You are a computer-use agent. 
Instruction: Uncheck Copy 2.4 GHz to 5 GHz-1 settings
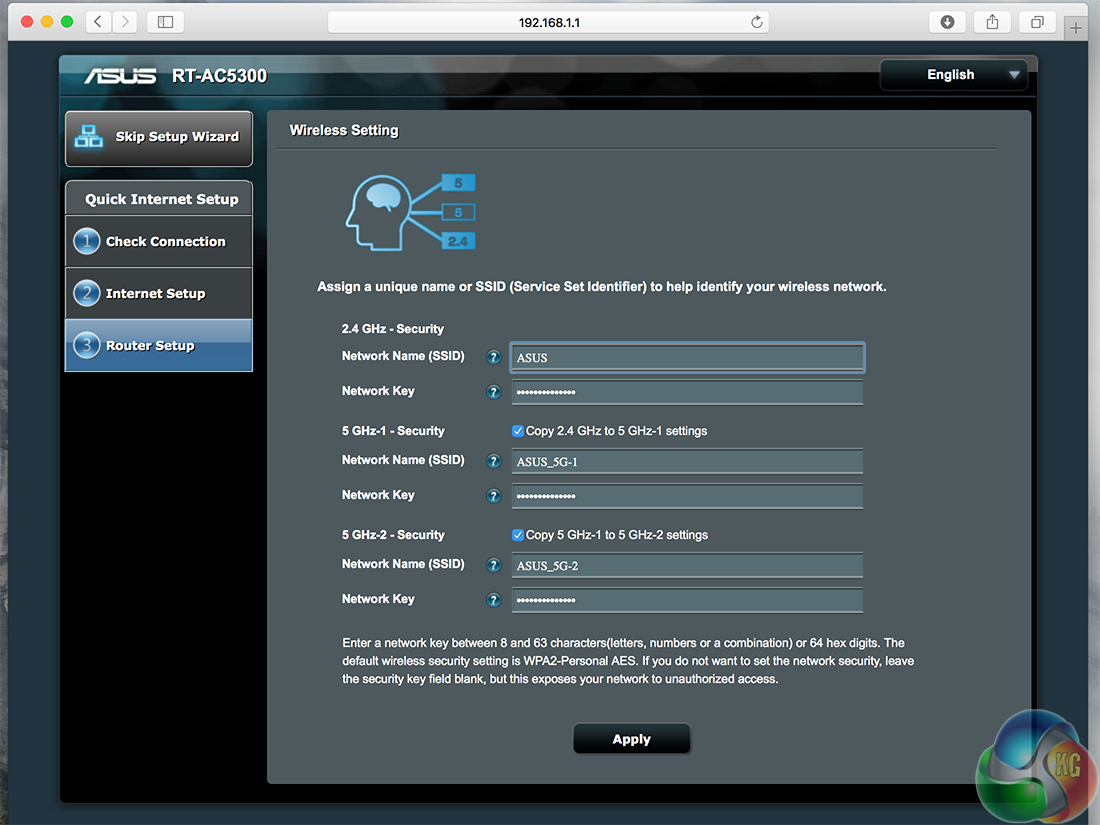(518, 431)
